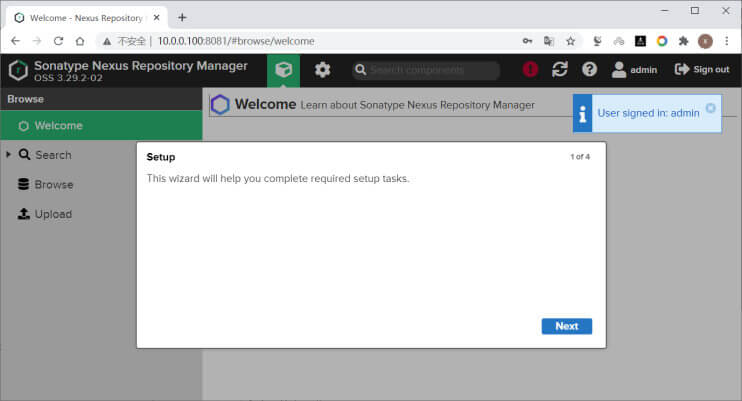
Task: Click the admin user account button
Action: click(x=634, y=70)
